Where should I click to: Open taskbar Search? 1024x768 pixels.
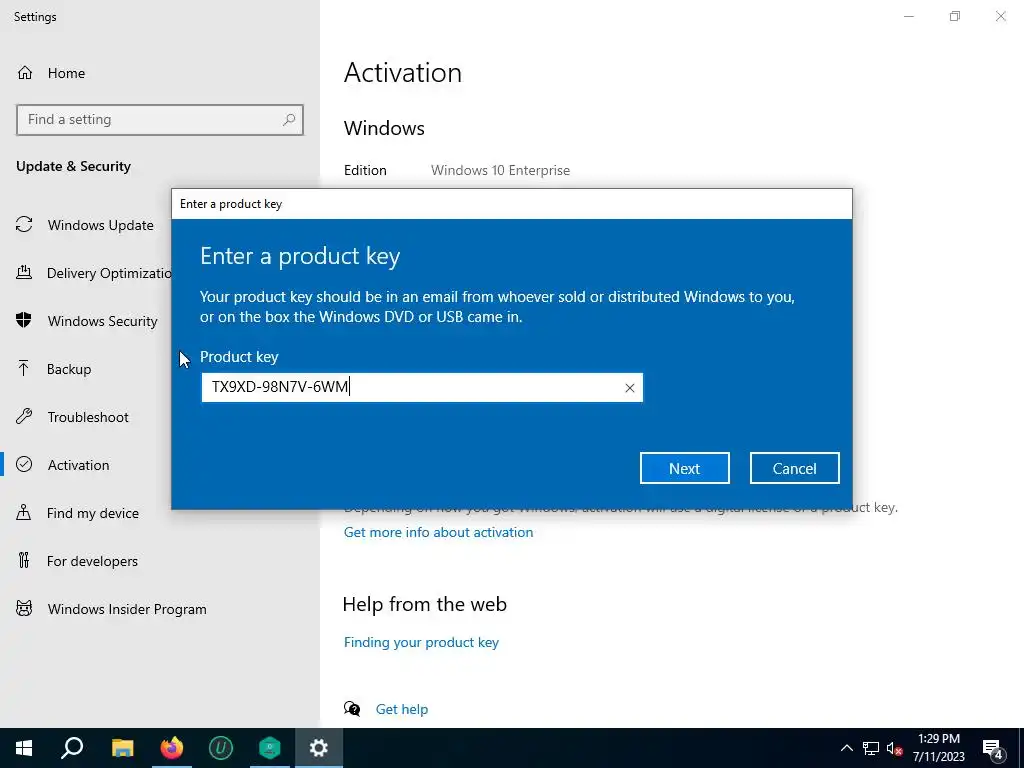[x=72, y=748]
